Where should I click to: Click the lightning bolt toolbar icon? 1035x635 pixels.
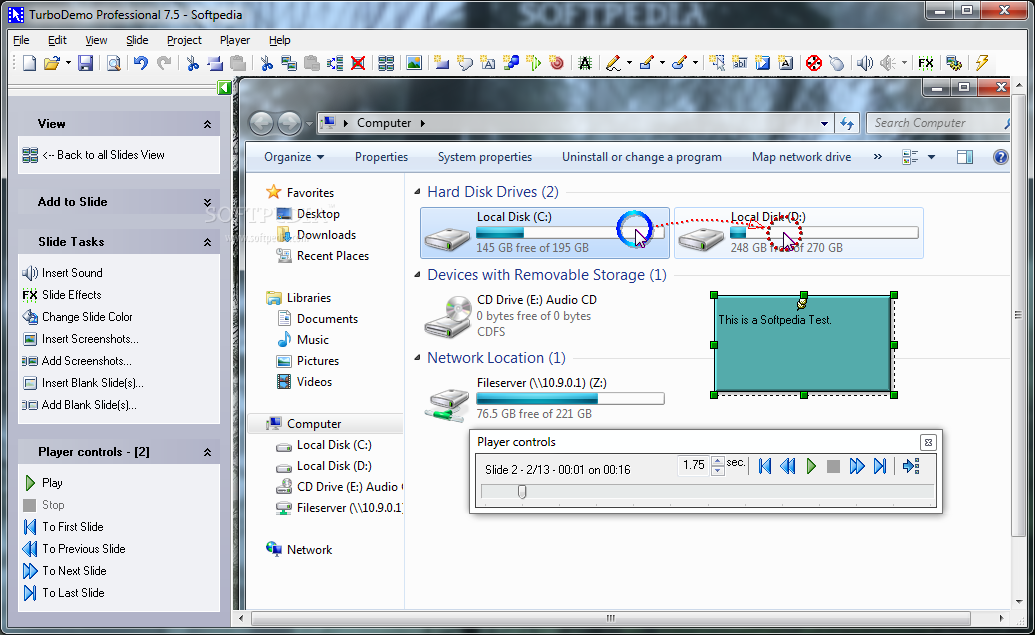(x=982, y=63)
